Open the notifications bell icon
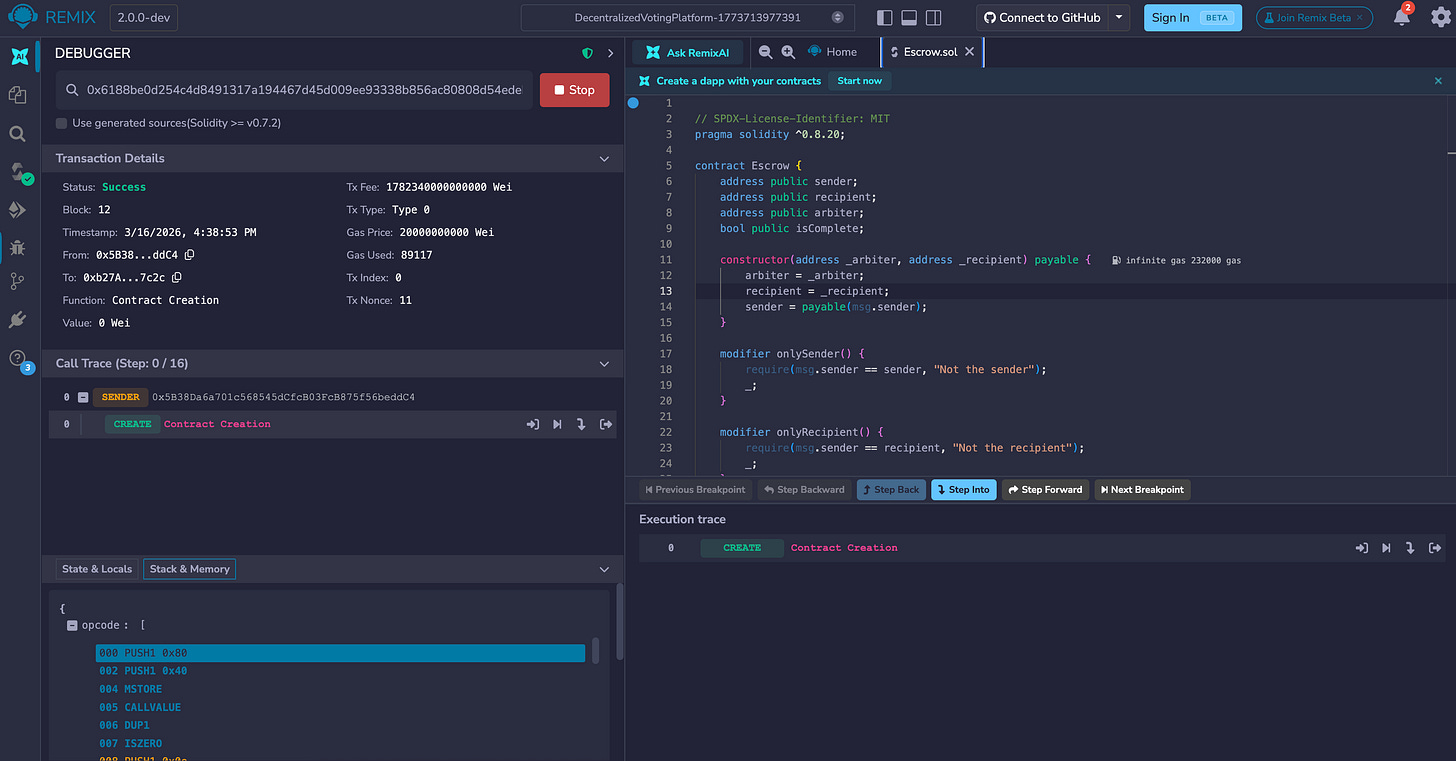 click(x=1402, y=17)
